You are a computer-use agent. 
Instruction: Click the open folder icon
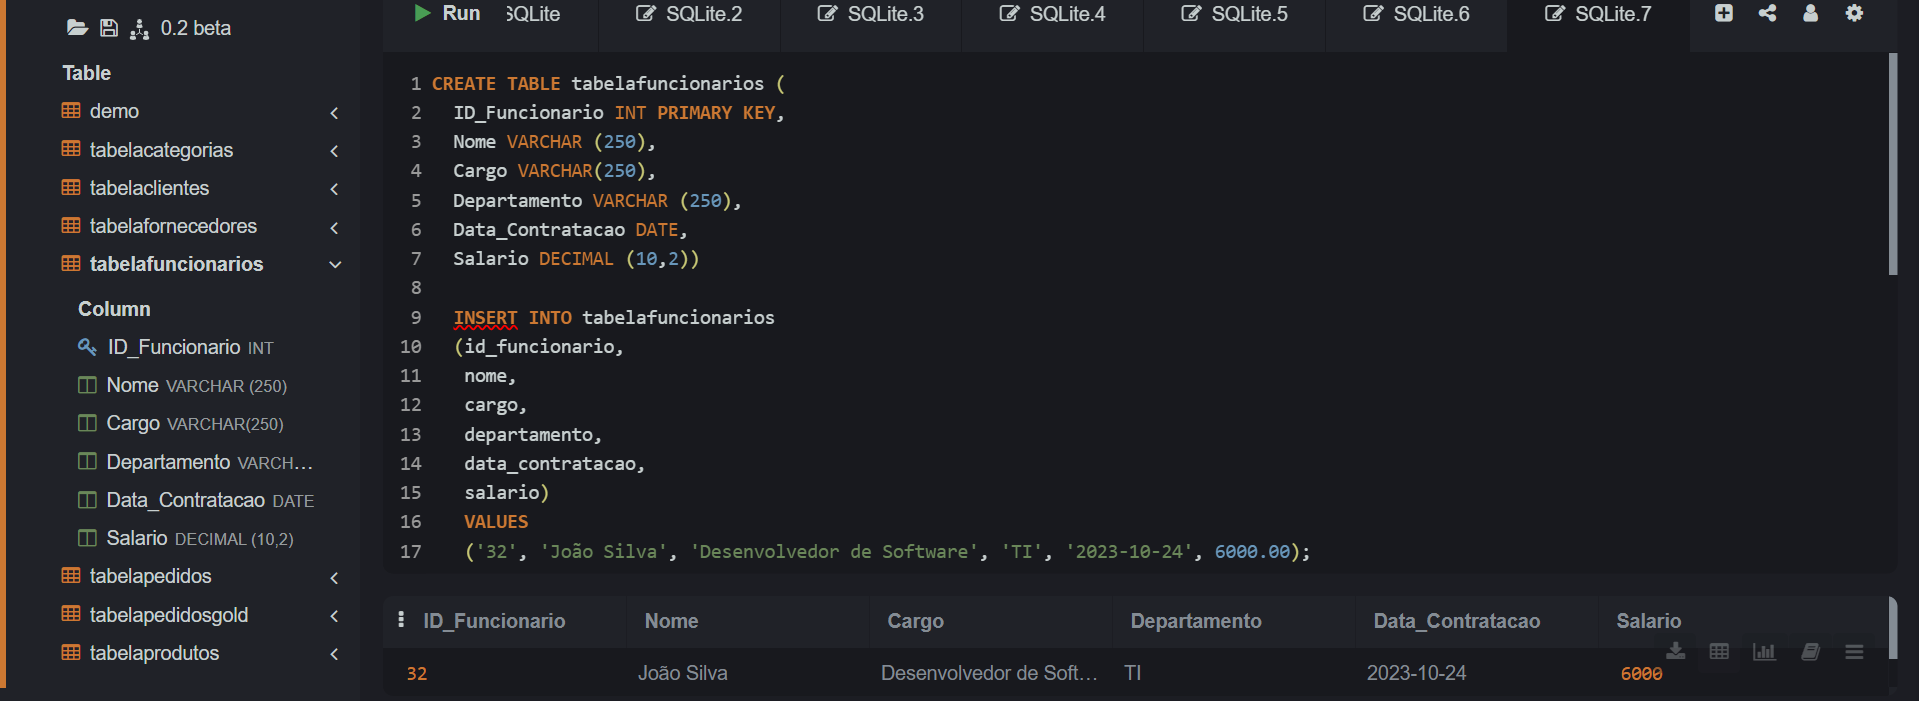[77, 28]
